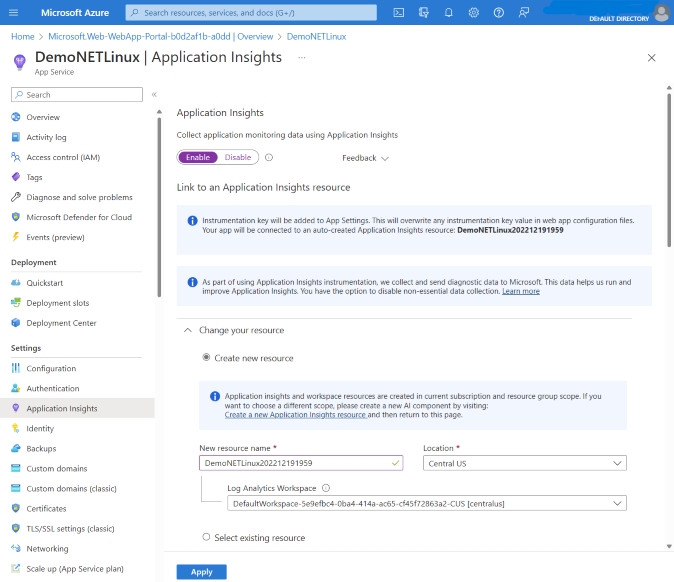Focus the top search resources box
674x582 pixels.
[x=251, y=12]
